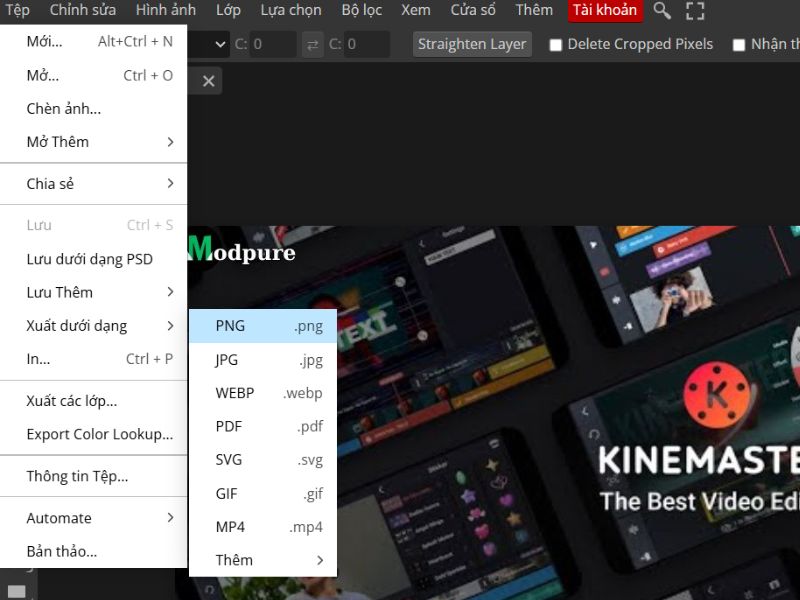Screen dimensions: 800x600
Task: Export as PNG format
Action: pos(263,326)
